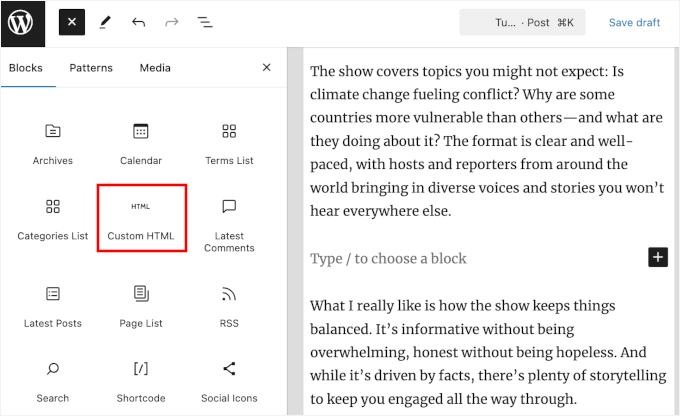Open the Document Overview list
680x416 pixels.
pos(204,22)
